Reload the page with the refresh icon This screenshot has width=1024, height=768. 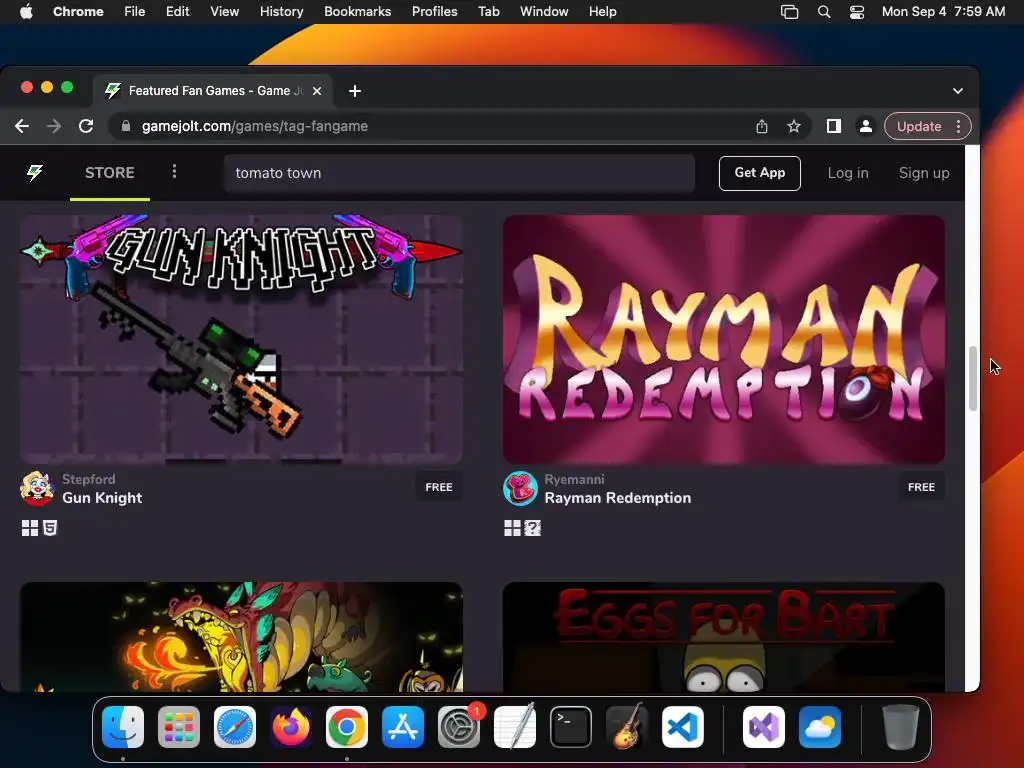(86, 126)
